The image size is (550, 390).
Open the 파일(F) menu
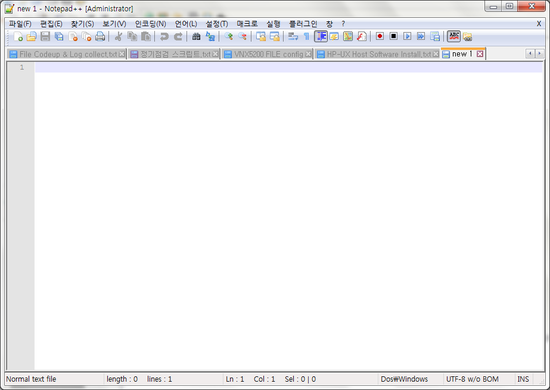20,24
